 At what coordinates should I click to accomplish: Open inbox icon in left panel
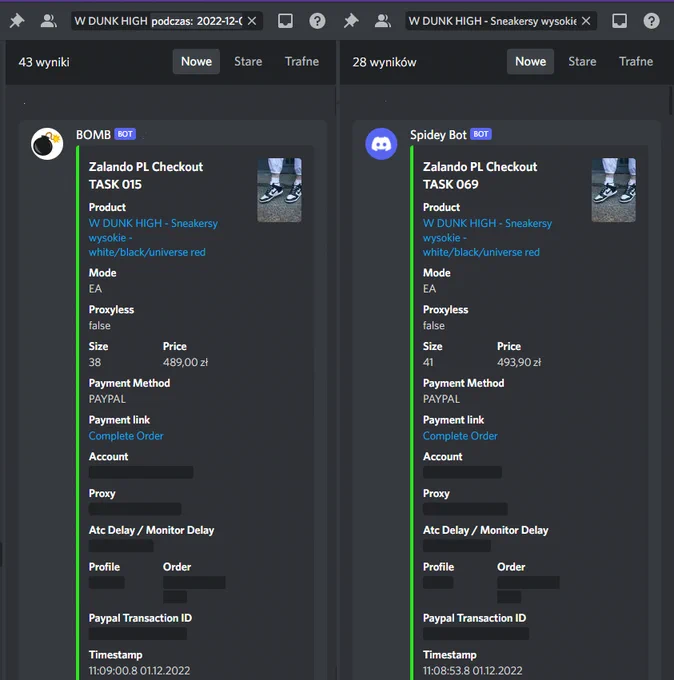click(285, 21)
